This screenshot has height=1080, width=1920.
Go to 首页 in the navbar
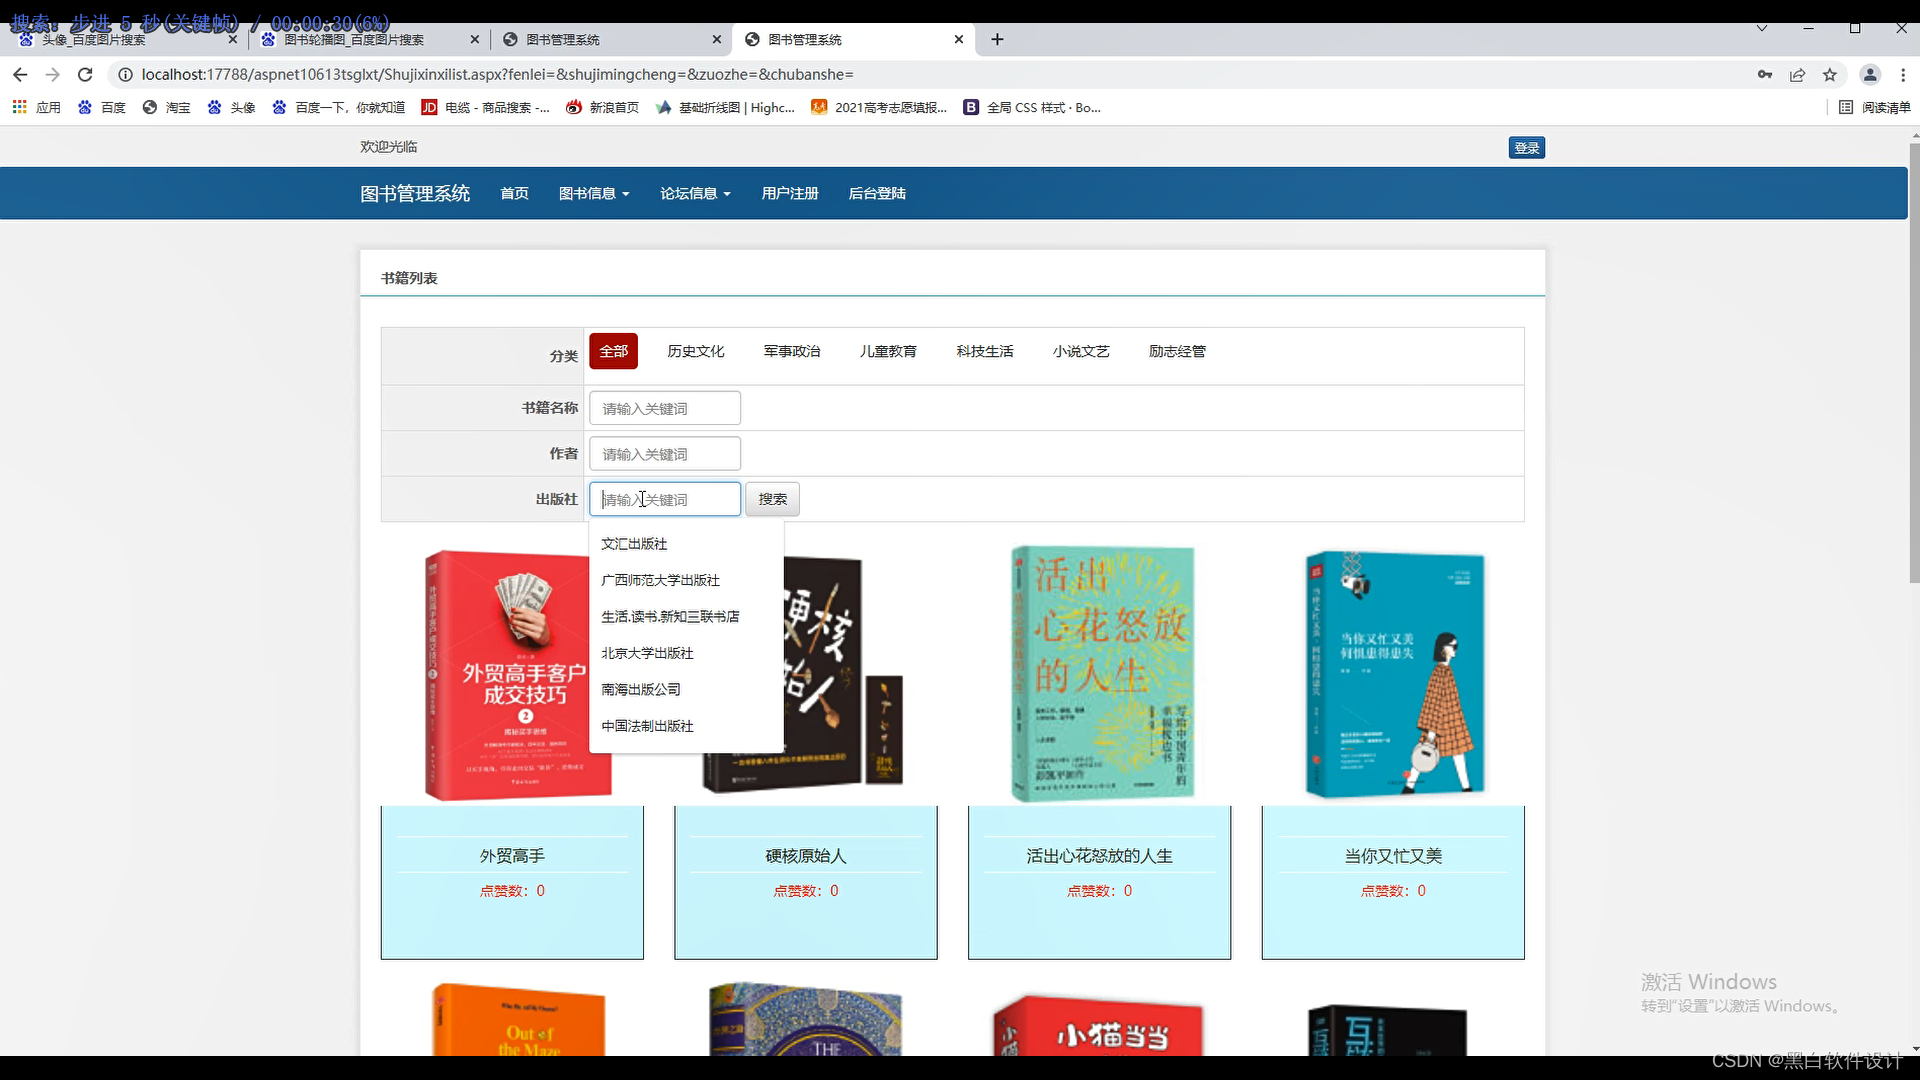pos(514,193)
